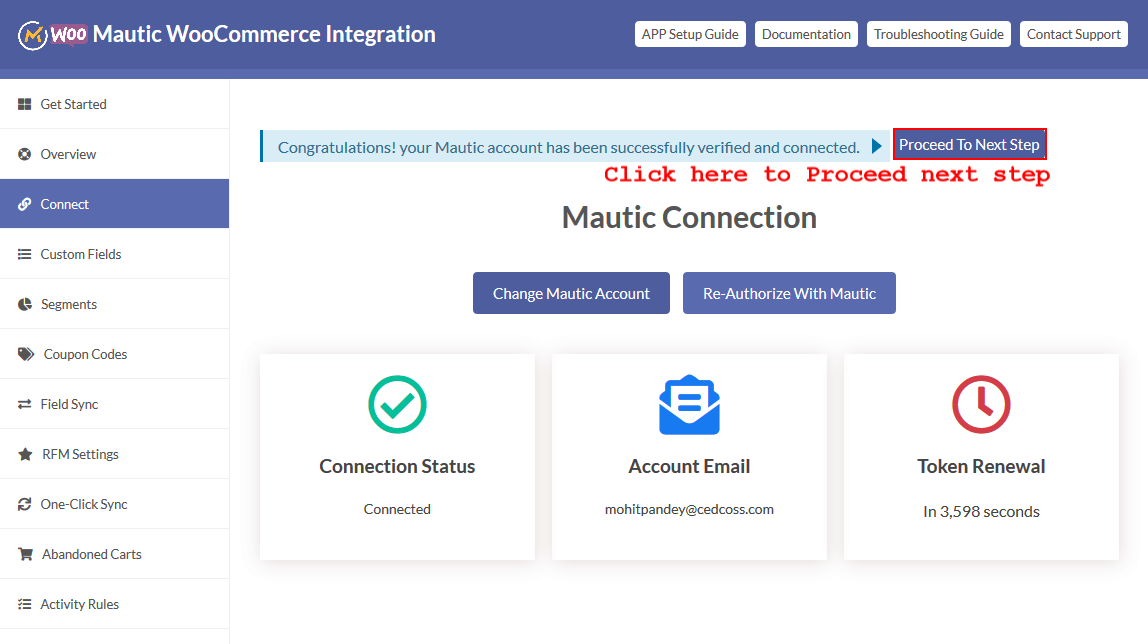Click the Token Renewal card title
This screenshot has height=644, width=1148.
[981, 466]
